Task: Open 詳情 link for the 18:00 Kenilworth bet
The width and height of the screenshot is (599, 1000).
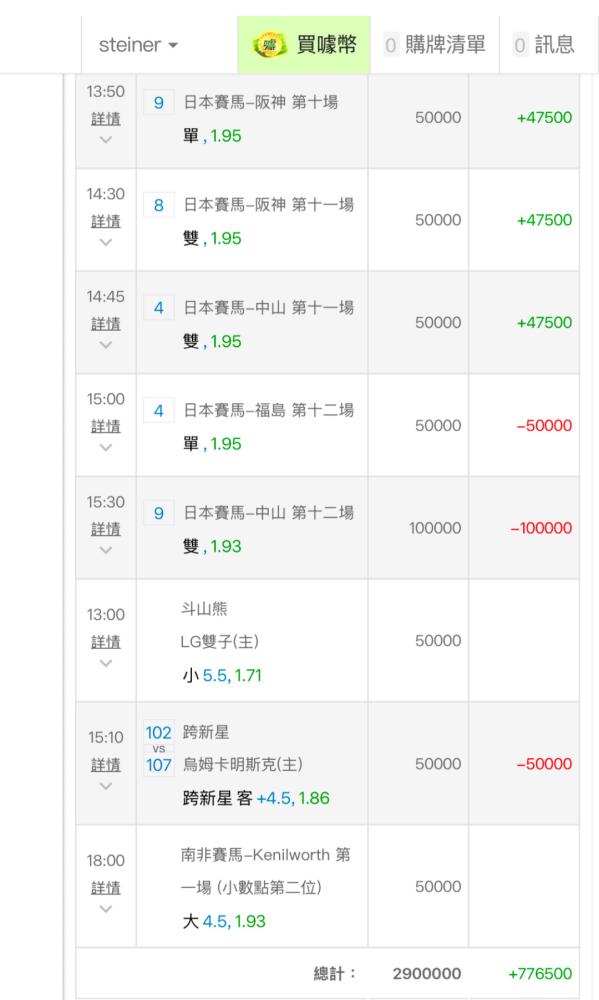Action: point(106,888)
